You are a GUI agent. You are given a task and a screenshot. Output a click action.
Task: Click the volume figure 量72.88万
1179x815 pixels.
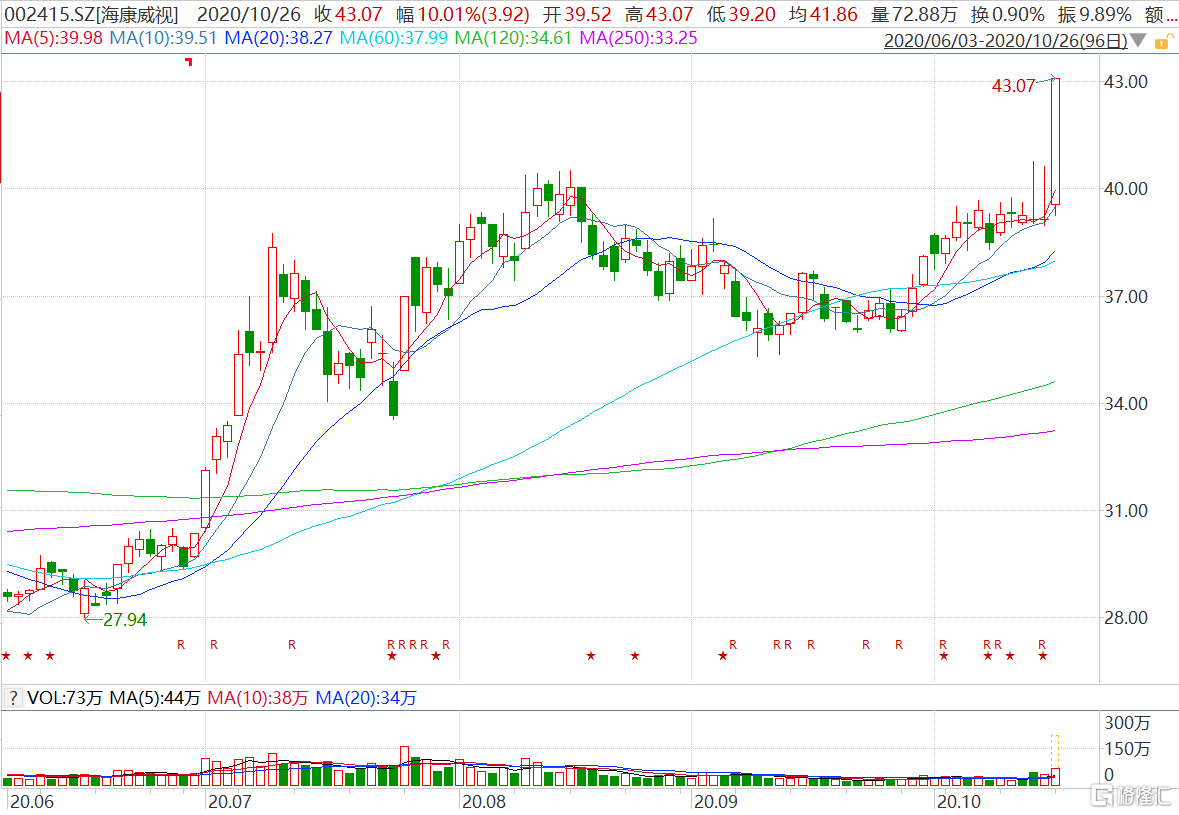[914, 14]
